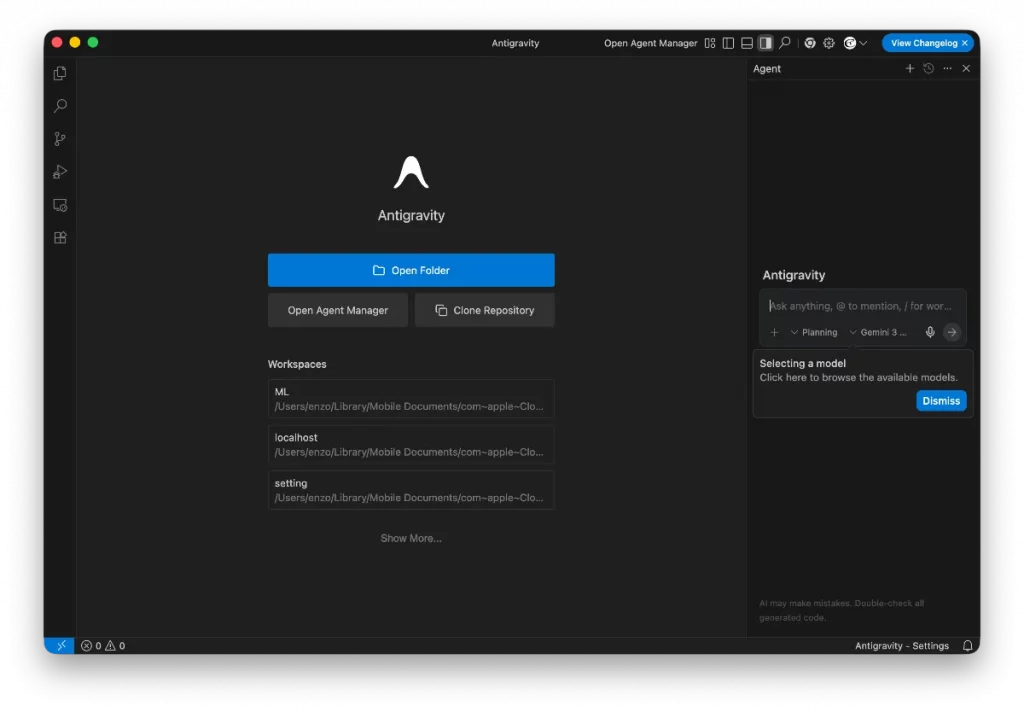Viewport: 1024px width, 712px height.
Task: Click the microphone voice input icon
Action: coord(930,332)
